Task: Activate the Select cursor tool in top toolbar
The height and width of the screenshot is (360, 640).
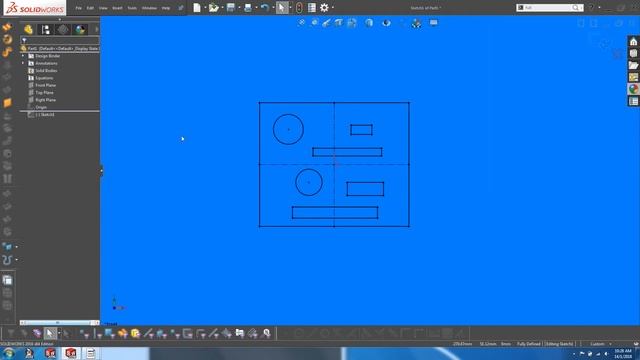Action: click(282, 7)
